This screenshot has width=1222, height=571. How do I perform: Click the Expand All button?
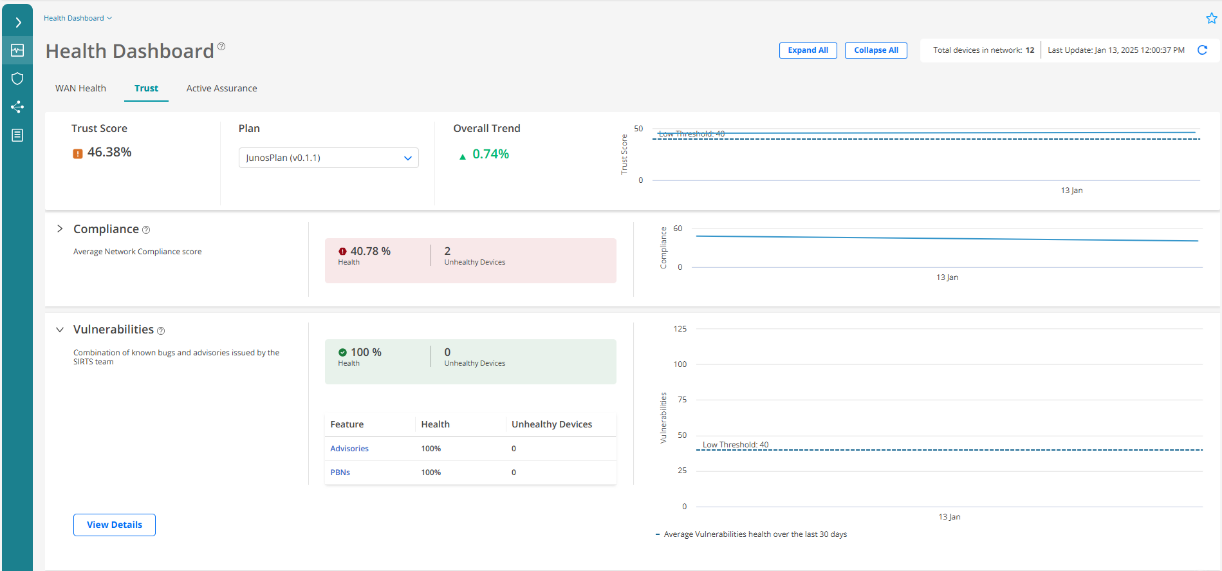pyautogui.click(x=807, y=50)
